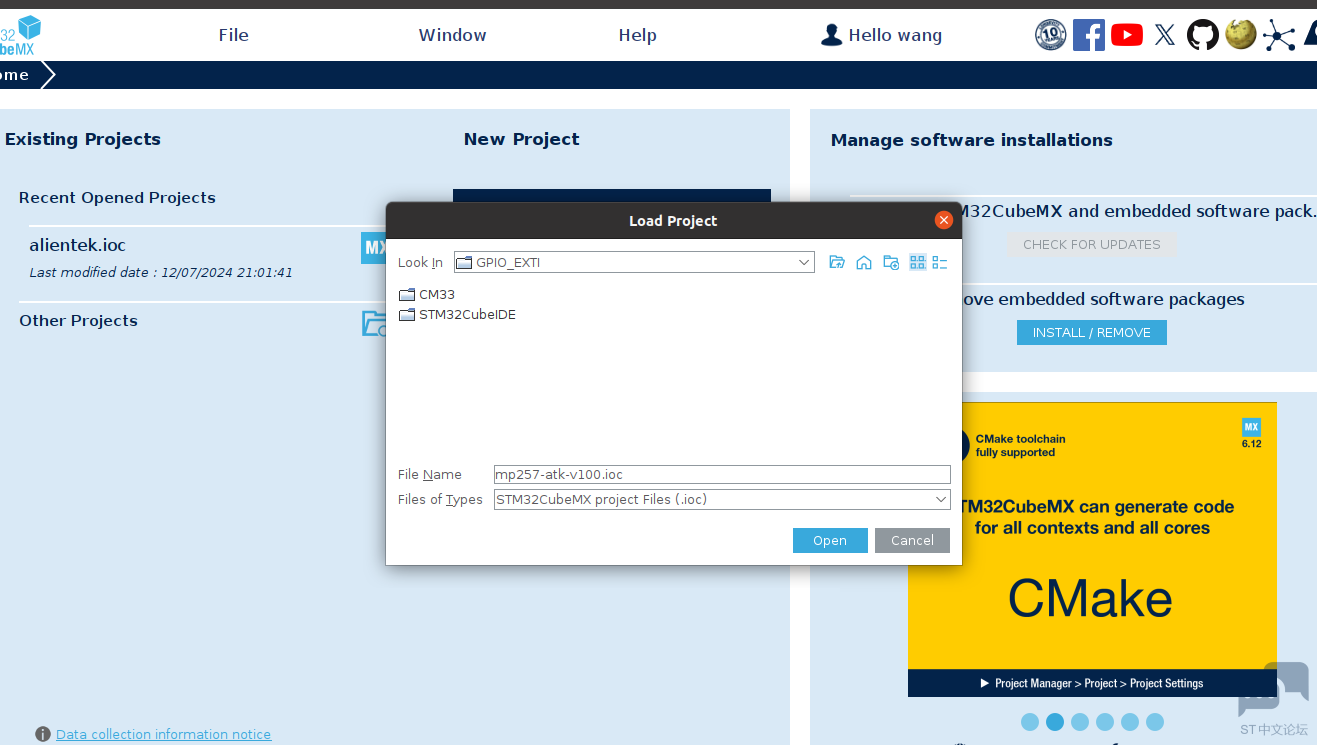Click the Home breadcrumb tab
The width and height of the screenshot is (1317, 745).
(x=21, y=75)
